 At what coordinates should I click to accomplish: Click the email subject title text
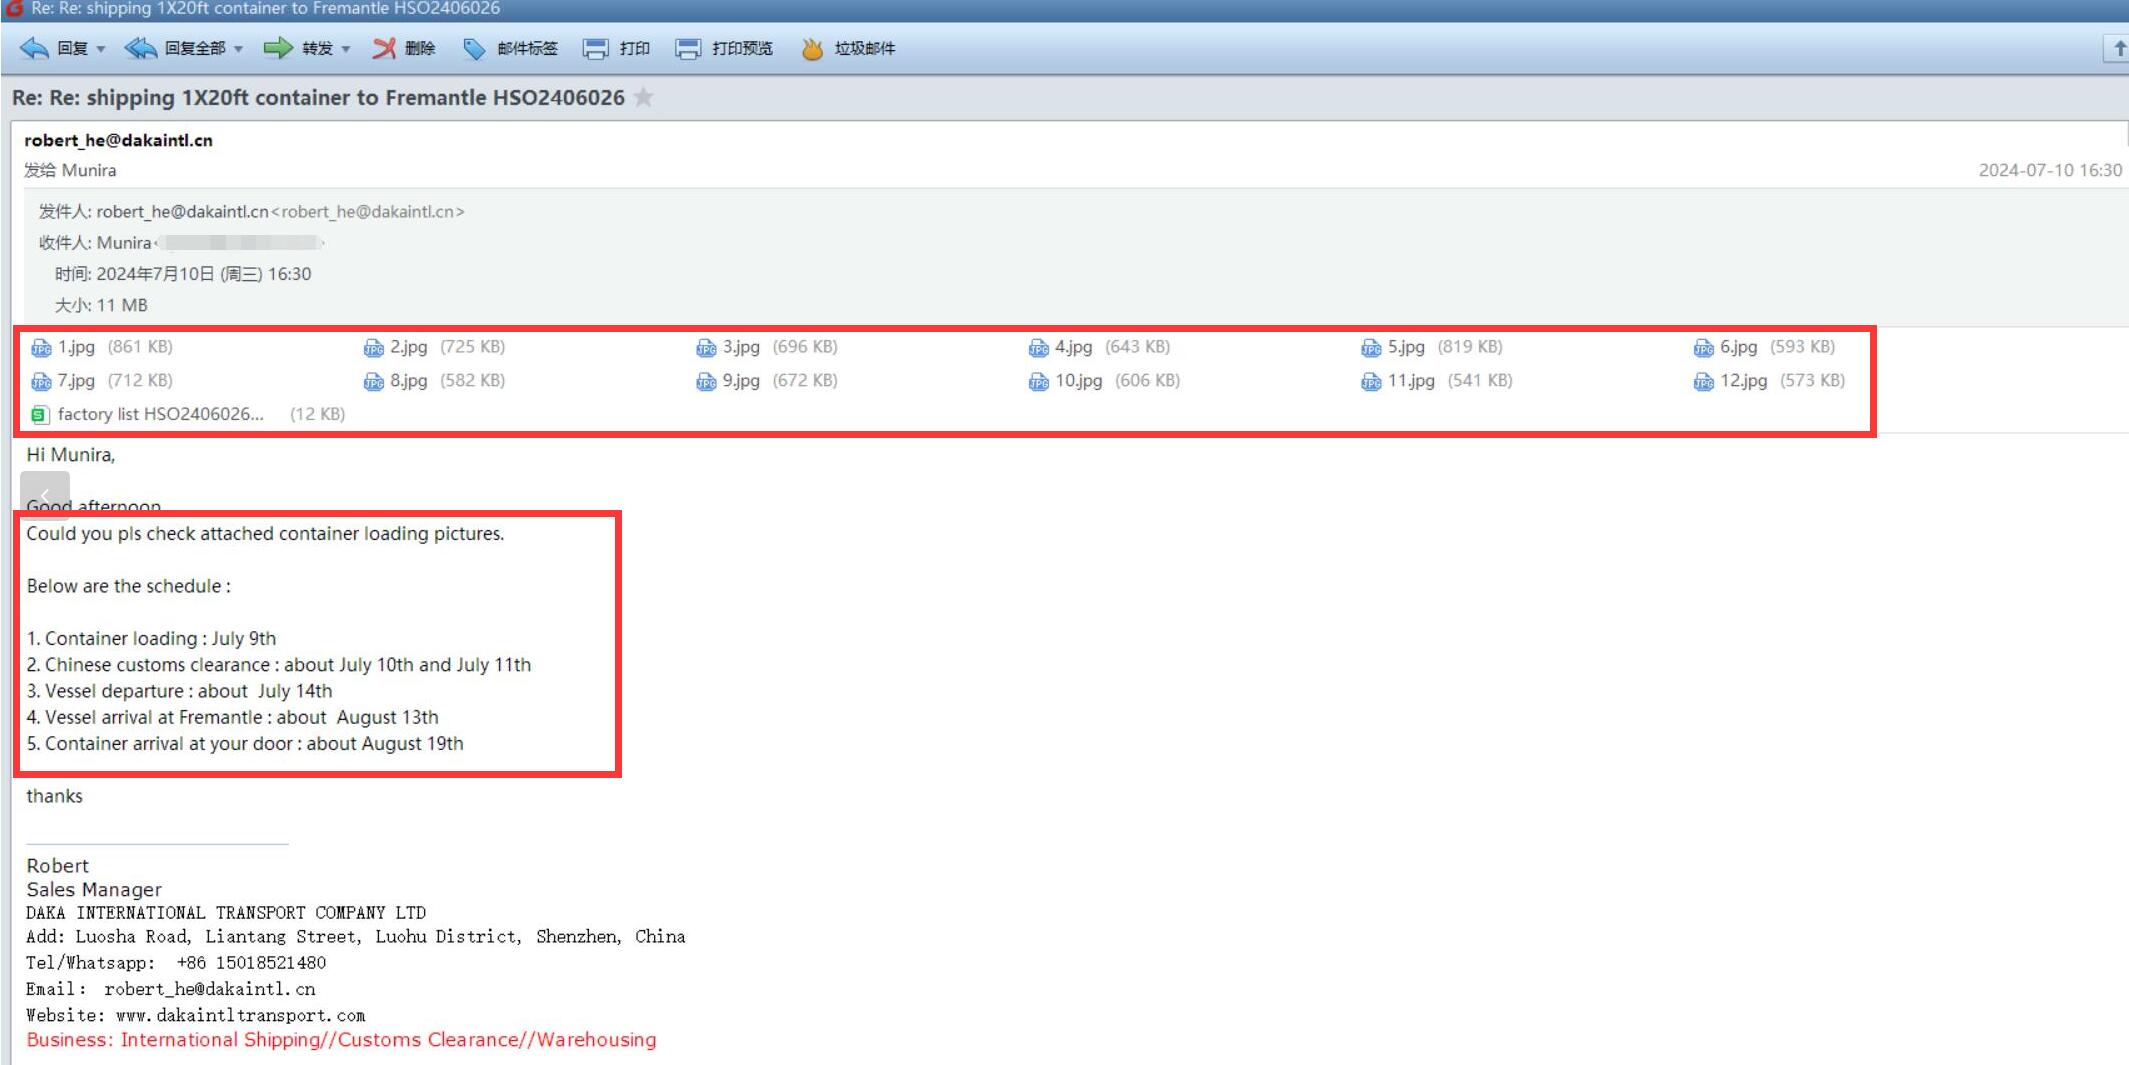[318, 97]
